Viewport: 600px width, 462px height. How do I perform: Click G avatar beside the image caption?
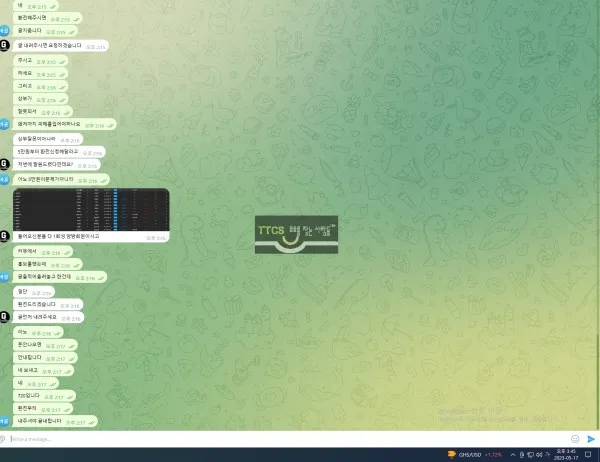pyautogui.click(x=4, y=236)
